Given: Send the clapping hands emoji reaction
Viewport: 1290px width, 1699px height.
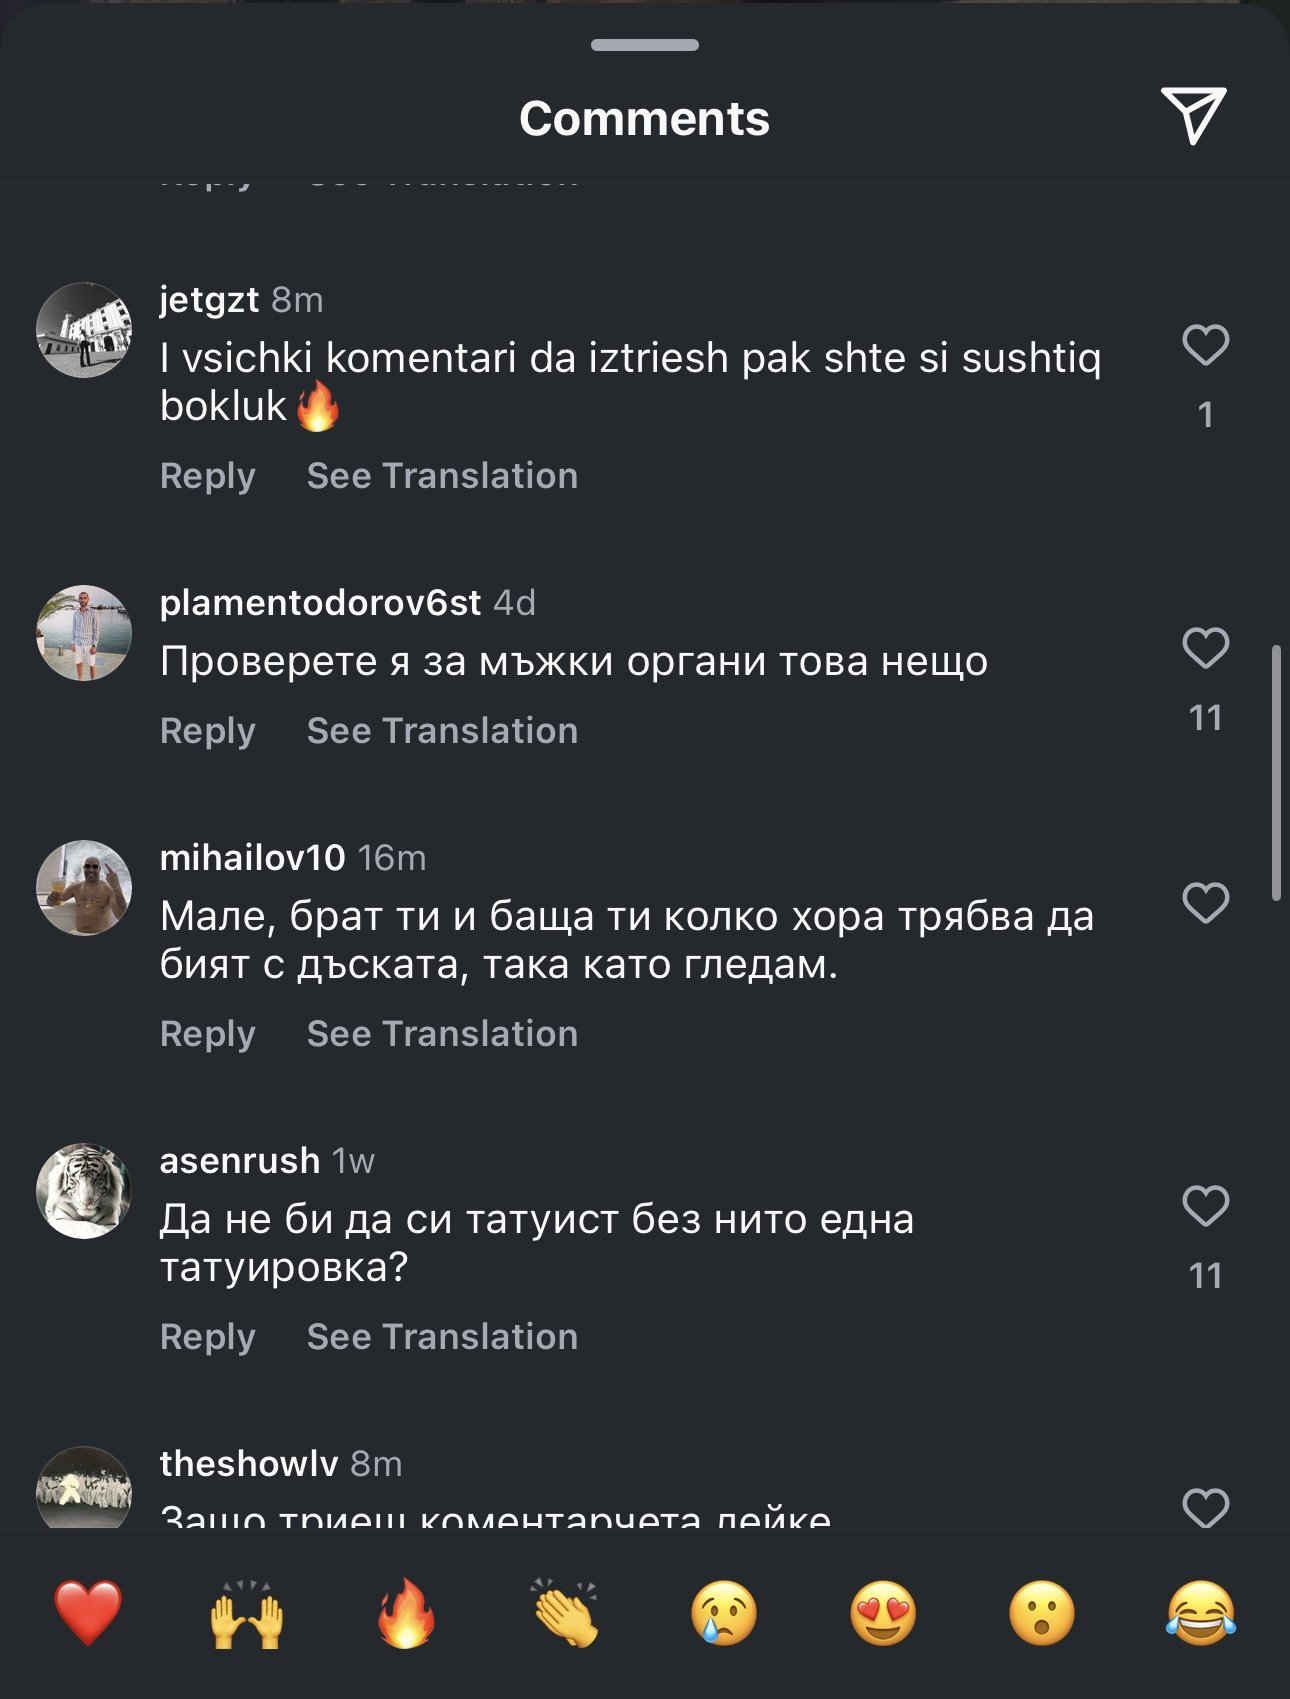Looking at the screenshot, I should 565,1612.
